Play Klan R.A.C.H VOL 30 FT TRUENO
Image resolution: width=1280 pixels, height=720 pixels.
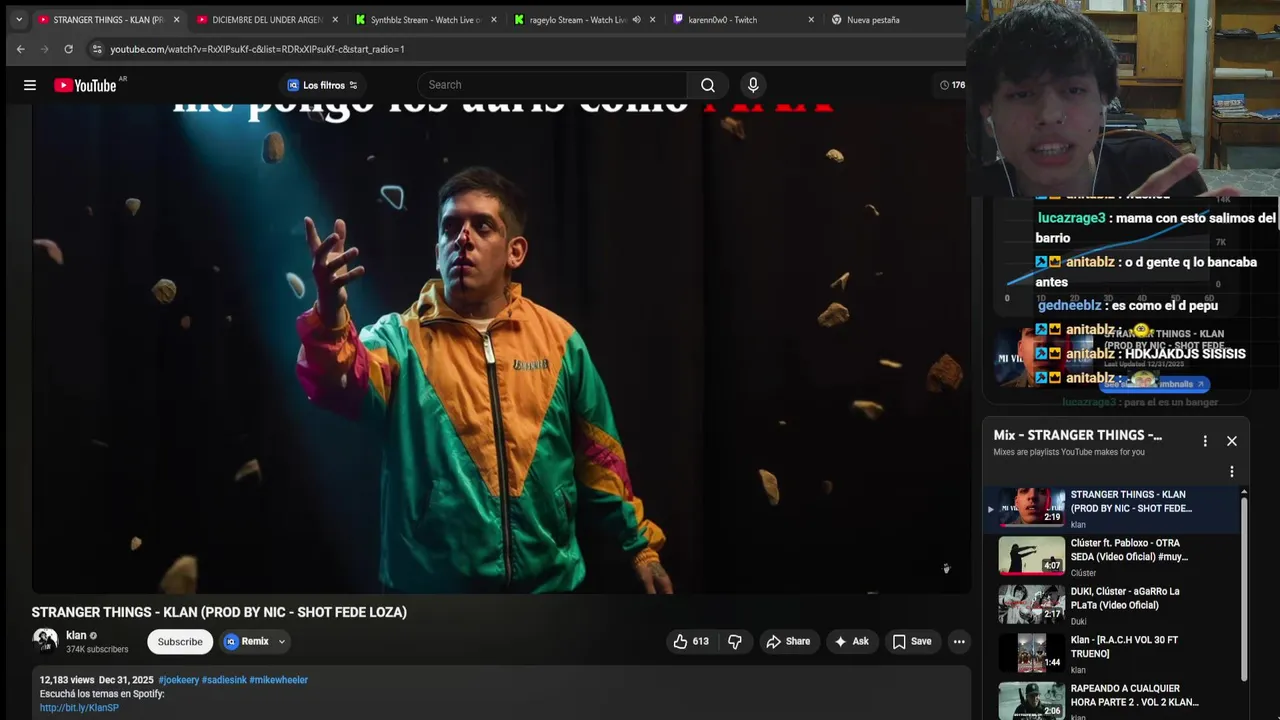click(1110, 653)
